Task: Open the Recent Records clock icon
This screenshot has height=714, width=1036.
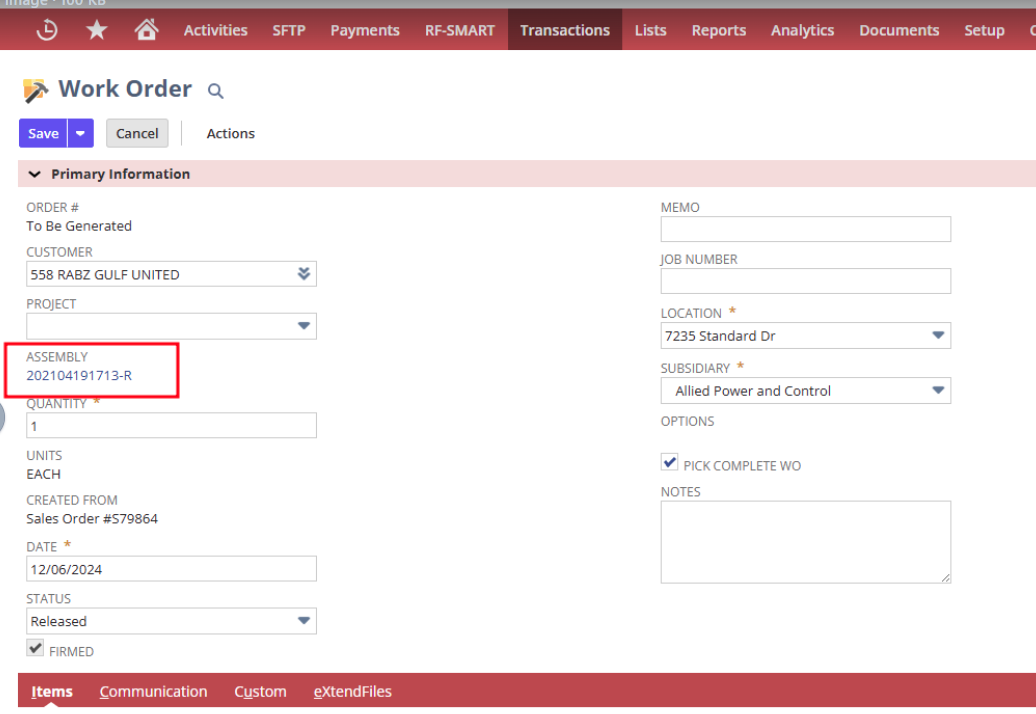Action: pyautogui.click(x=47, y=30)
